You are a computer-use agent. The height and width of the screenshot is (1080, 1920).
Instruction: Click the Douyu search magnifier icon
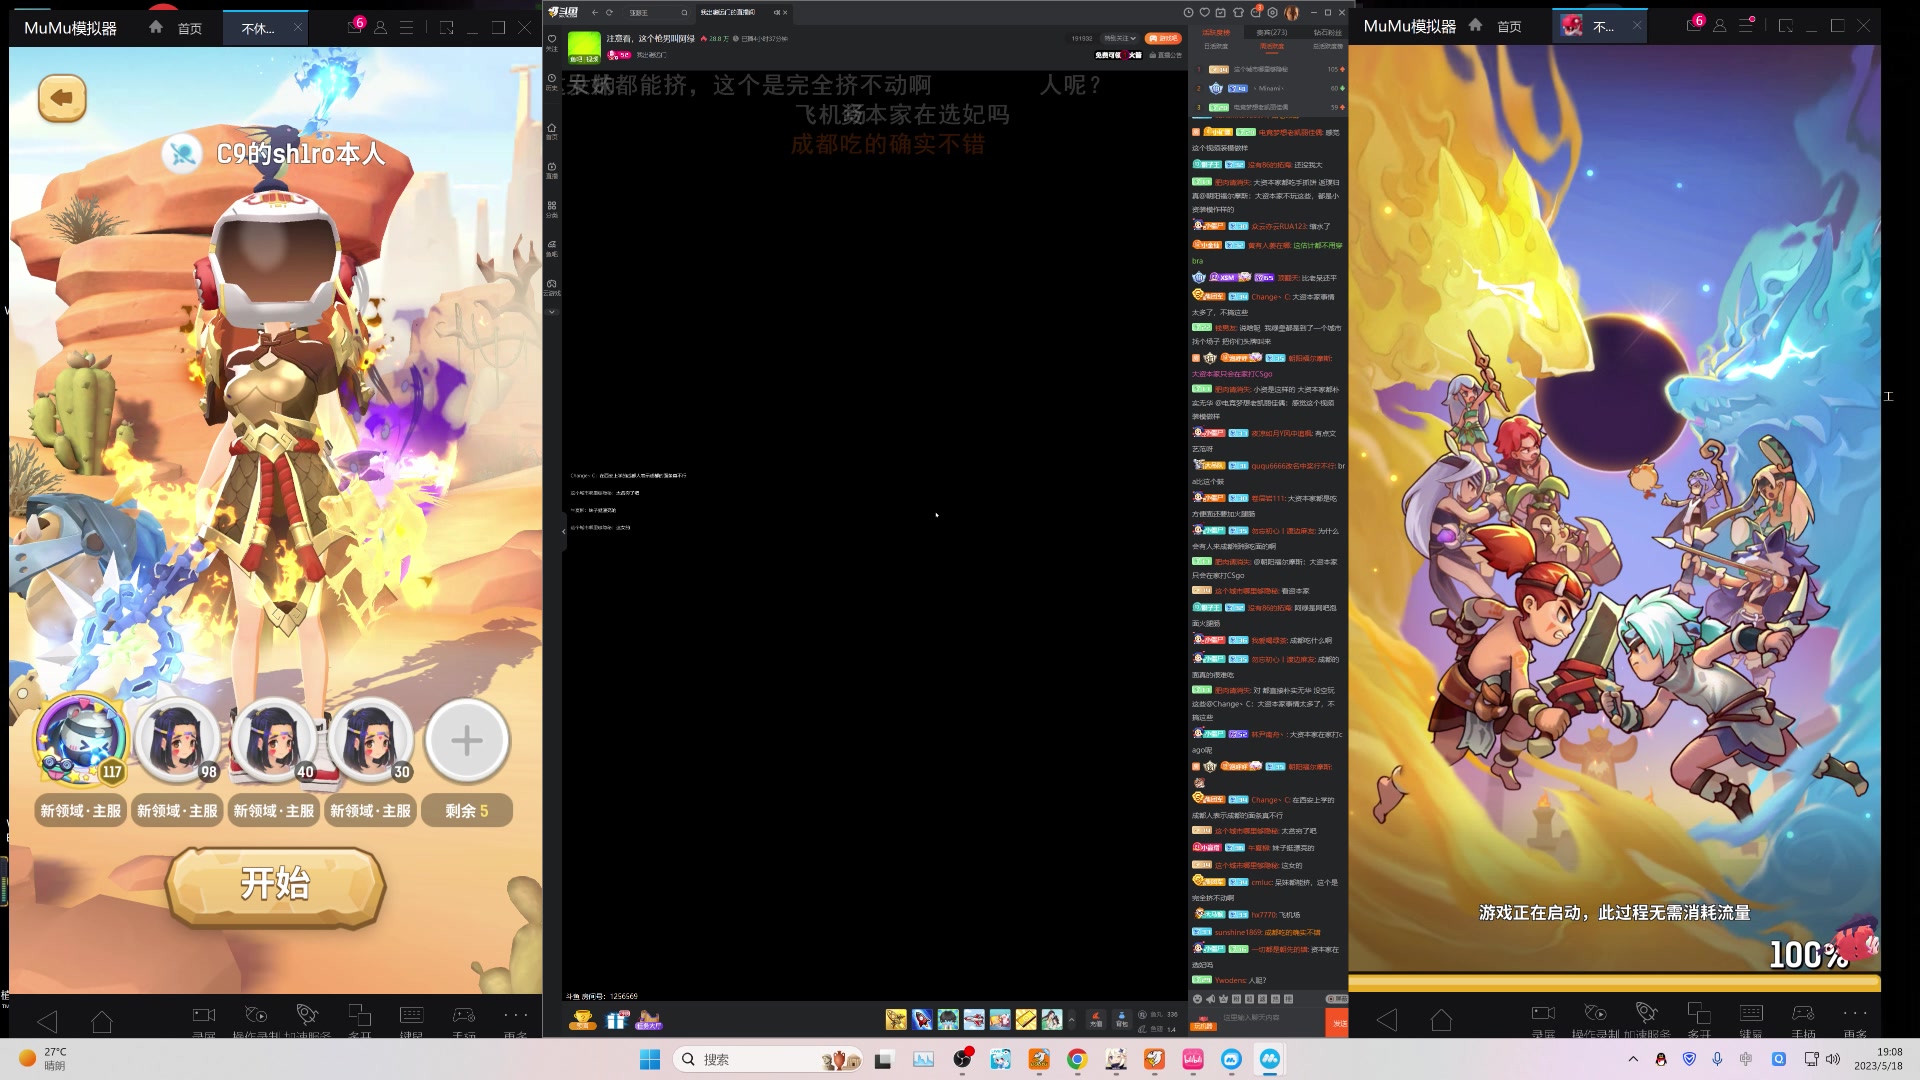pos(685,13)
